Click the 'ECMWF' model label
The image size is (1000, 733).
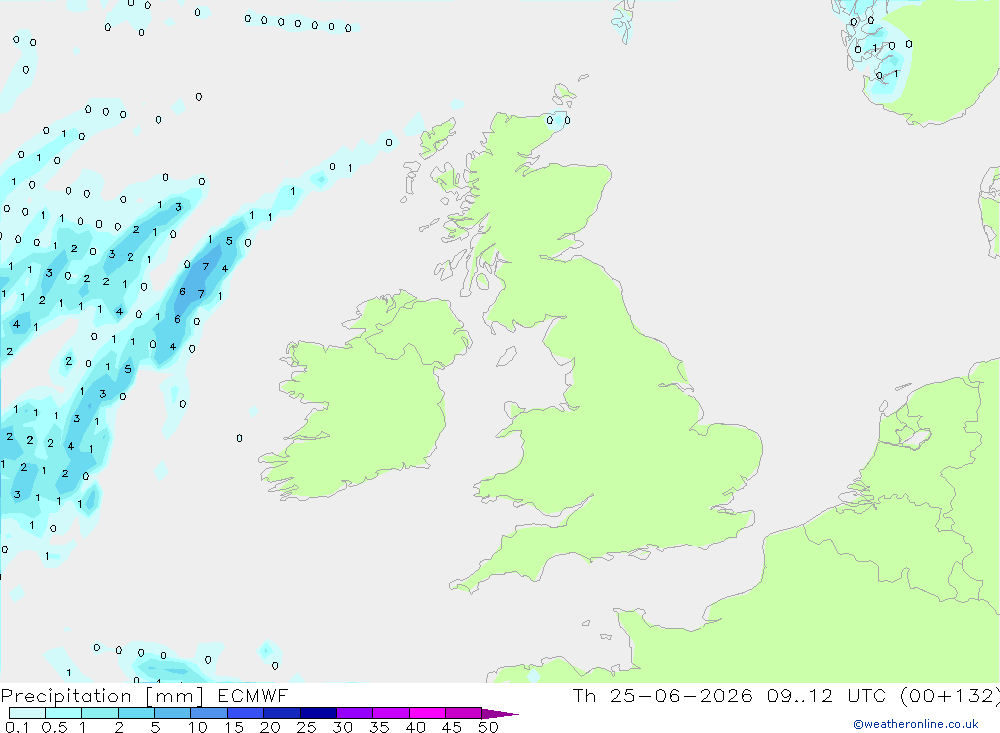coord(253,695)
